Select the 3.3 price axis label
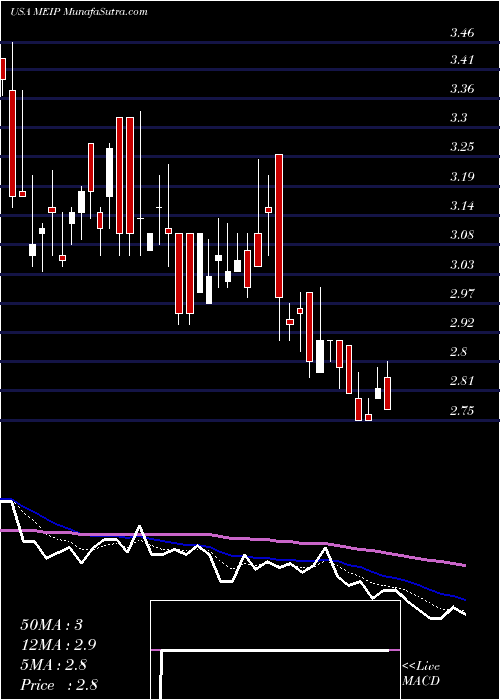 coord(458,118)
